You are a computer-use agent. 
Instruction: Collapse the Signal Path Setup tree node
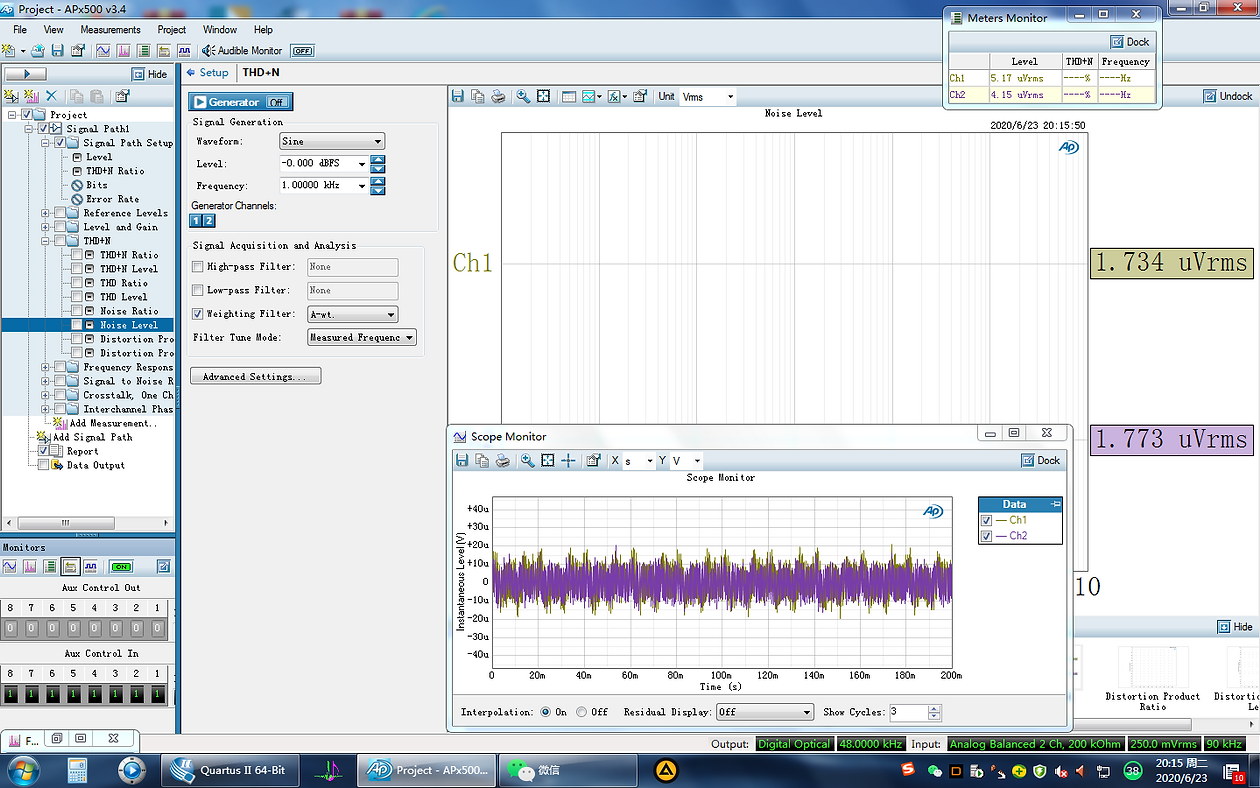(45, 143)
